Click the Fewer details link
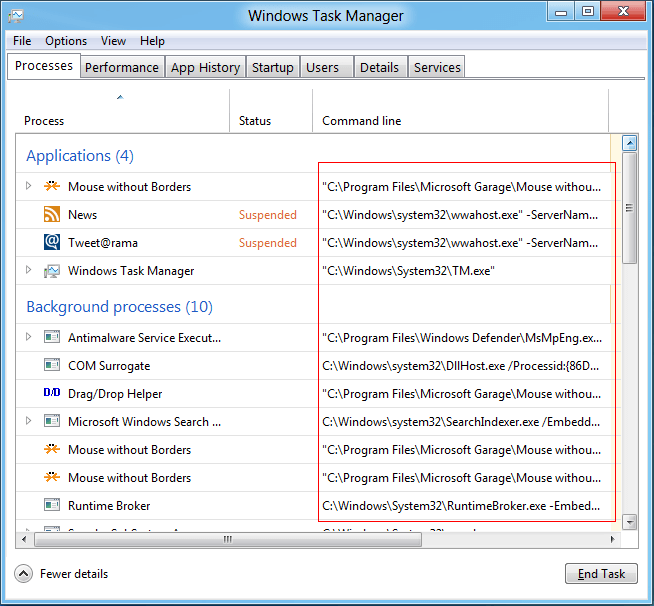The width and height of the screenshot is (654, 606). 74,574
